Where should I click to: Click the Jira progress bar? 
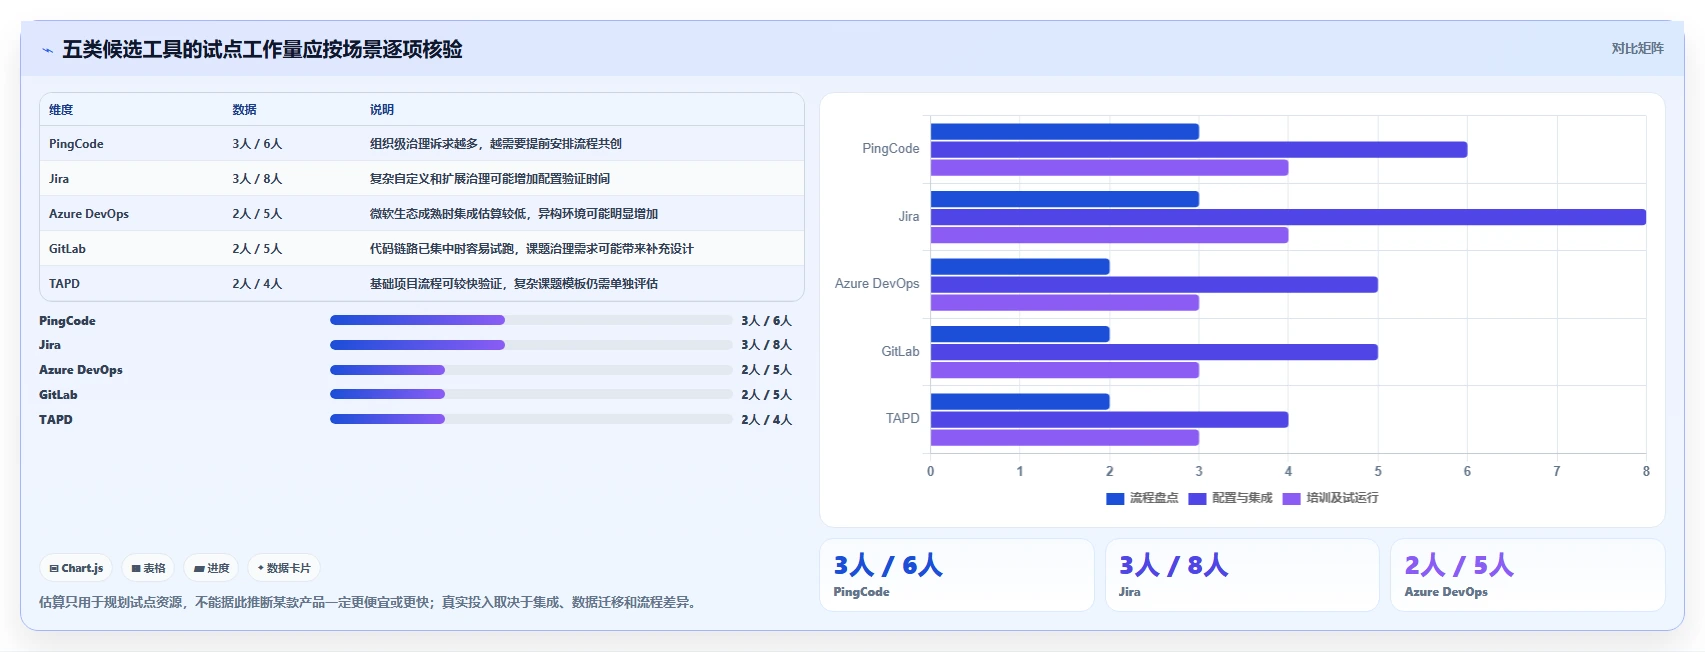click(531, 345)
